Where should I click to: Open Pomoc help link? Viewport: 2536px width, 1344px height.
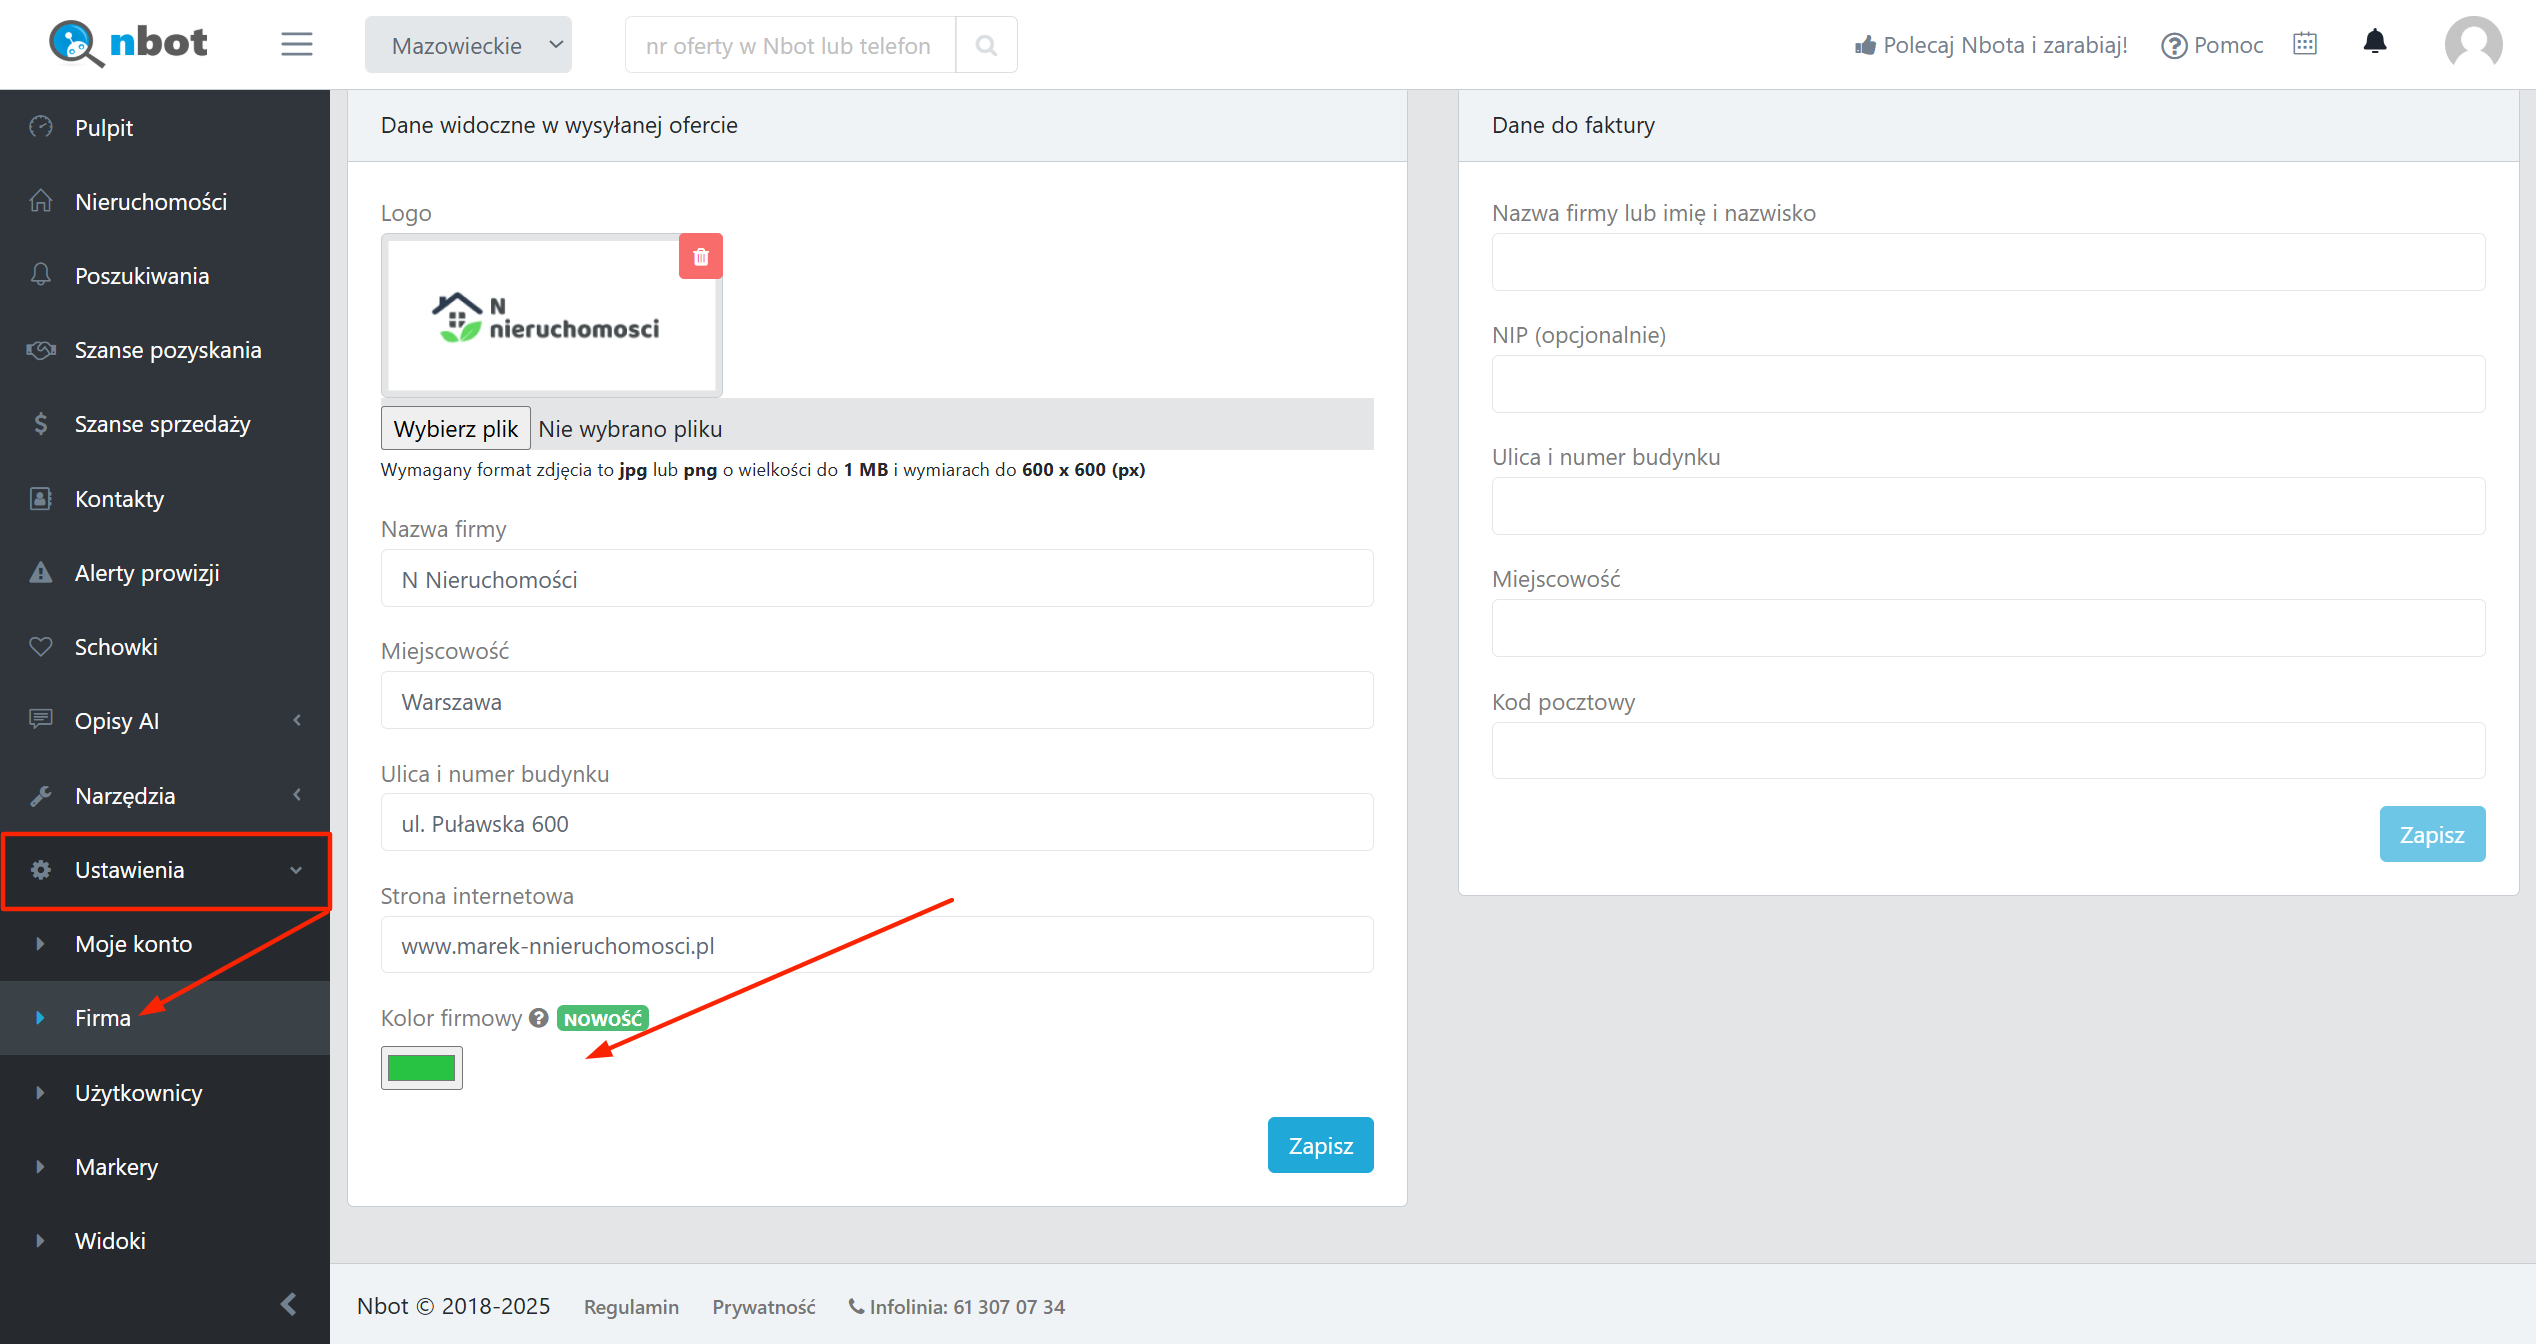pos(2212,45)
